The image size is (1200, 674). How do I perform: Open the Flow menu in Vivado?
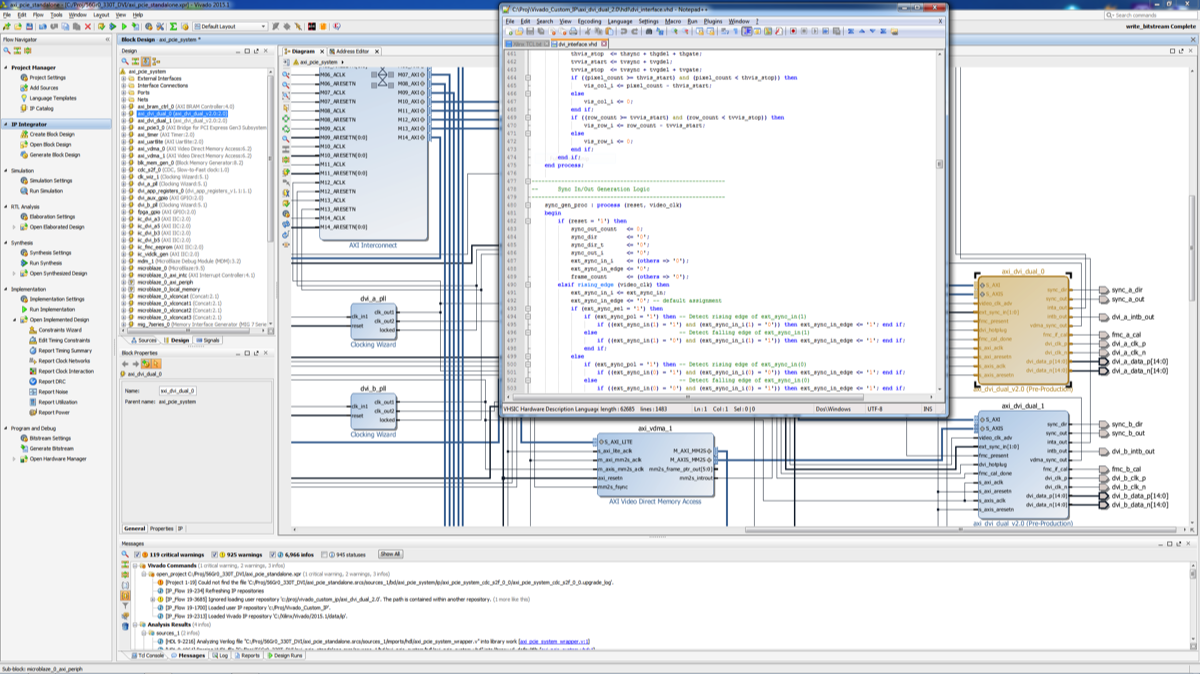click(x=38, y=15)
